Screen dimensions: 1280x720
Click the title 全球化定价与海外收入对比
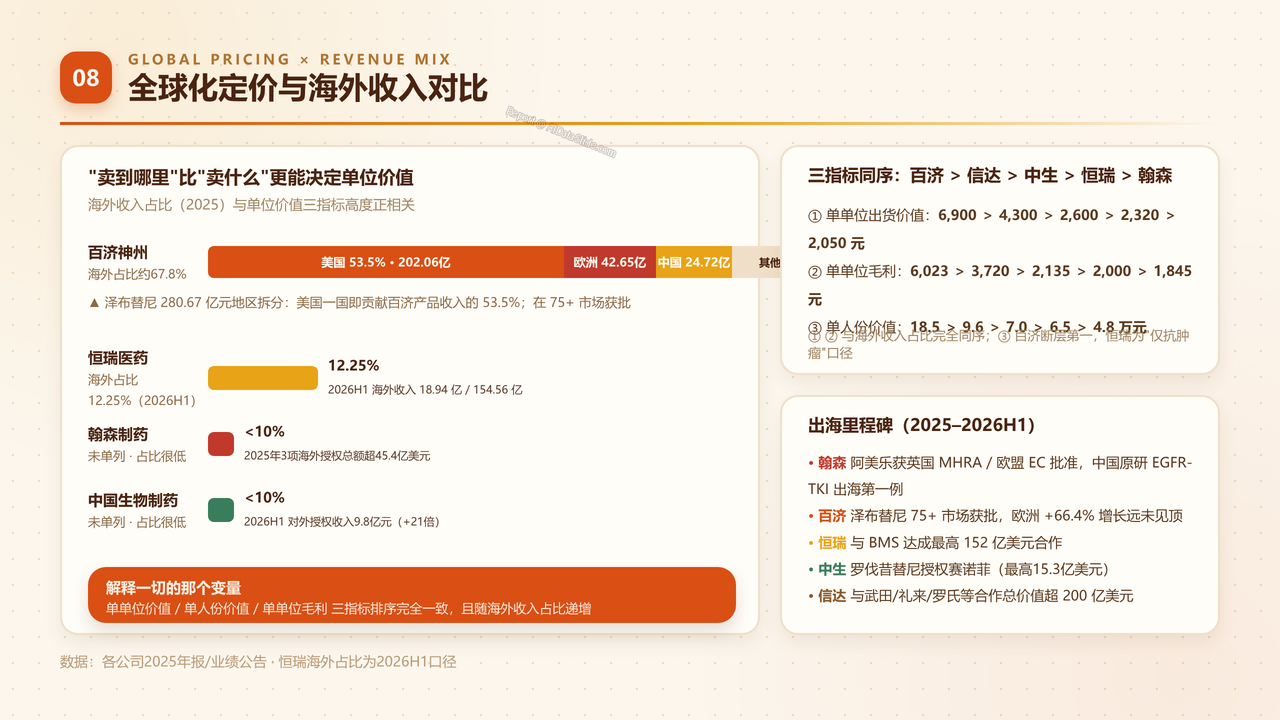308,88
